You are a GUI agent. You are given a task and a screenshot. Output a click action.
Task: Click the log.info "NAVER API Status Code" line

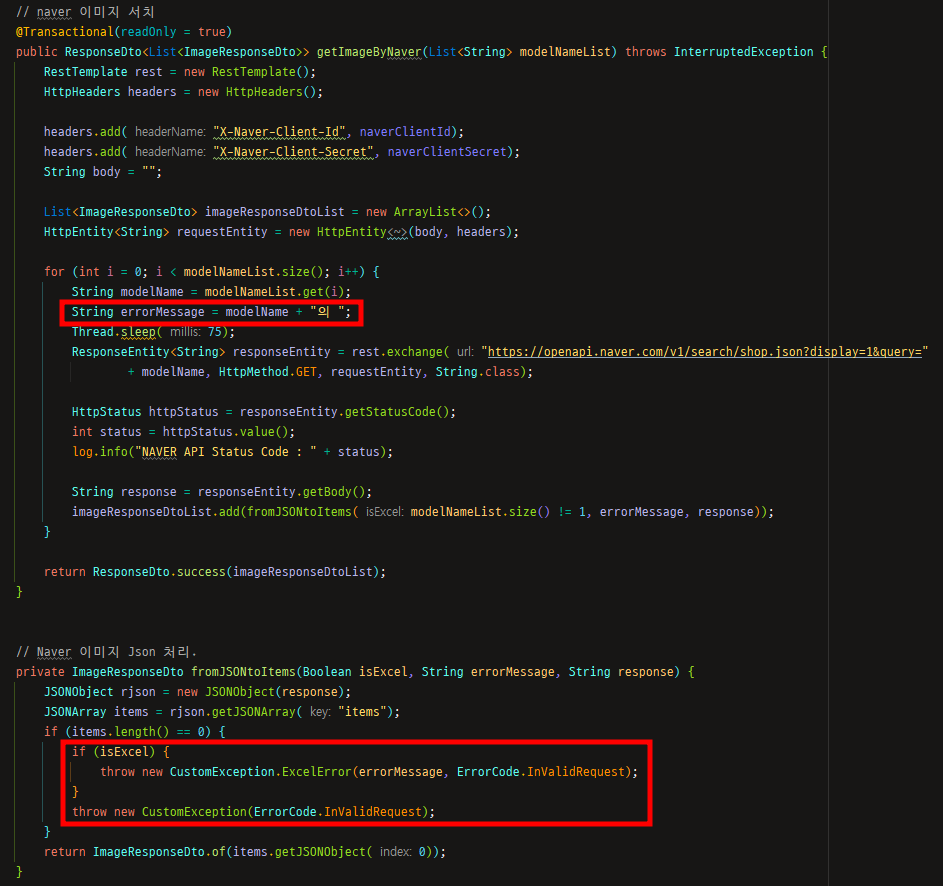pyautogui.click(x=232, y=452)
